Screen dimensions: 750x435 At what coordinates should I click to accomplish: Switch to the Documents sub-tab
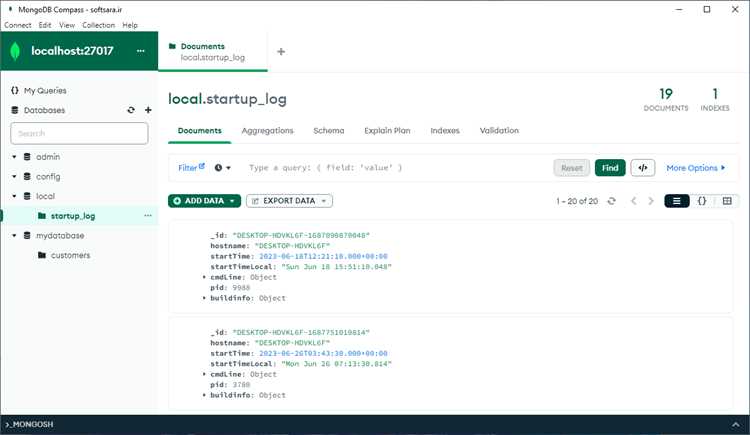point(199,131)
